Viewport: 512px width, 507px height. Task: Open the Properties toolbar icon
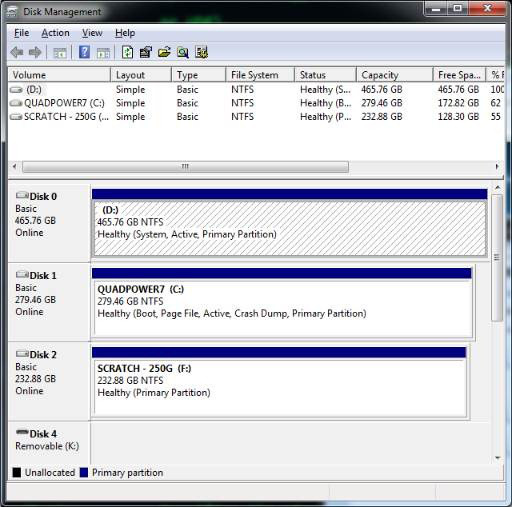(146, 52)
